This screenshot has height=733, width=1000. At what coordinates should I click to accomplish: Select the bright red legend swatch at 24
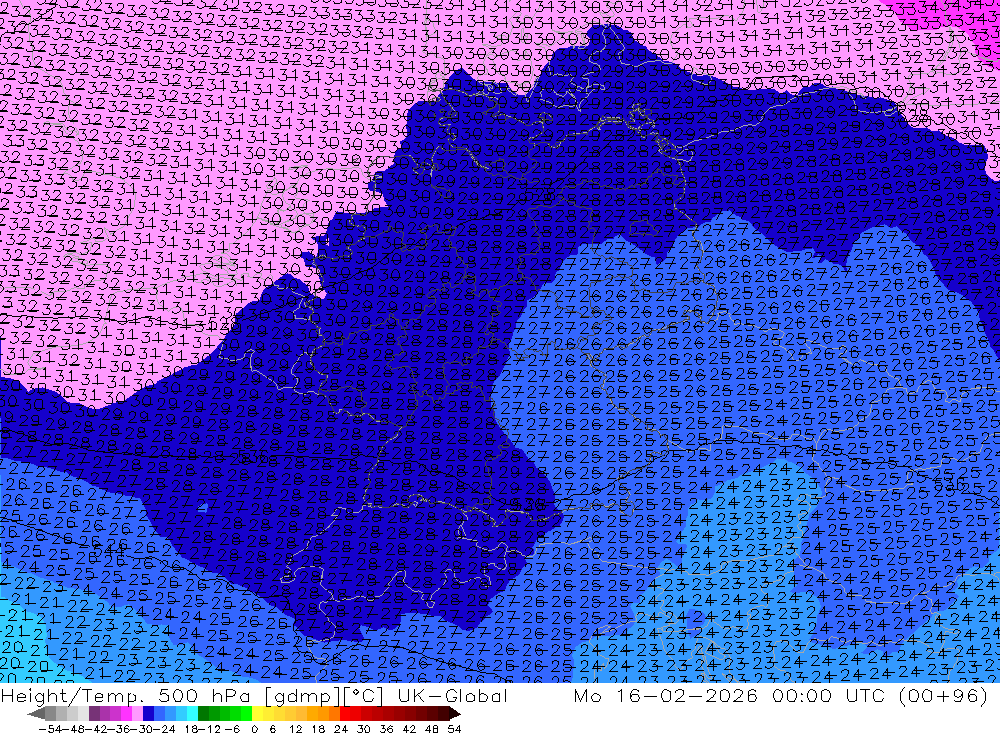point(345,714)
